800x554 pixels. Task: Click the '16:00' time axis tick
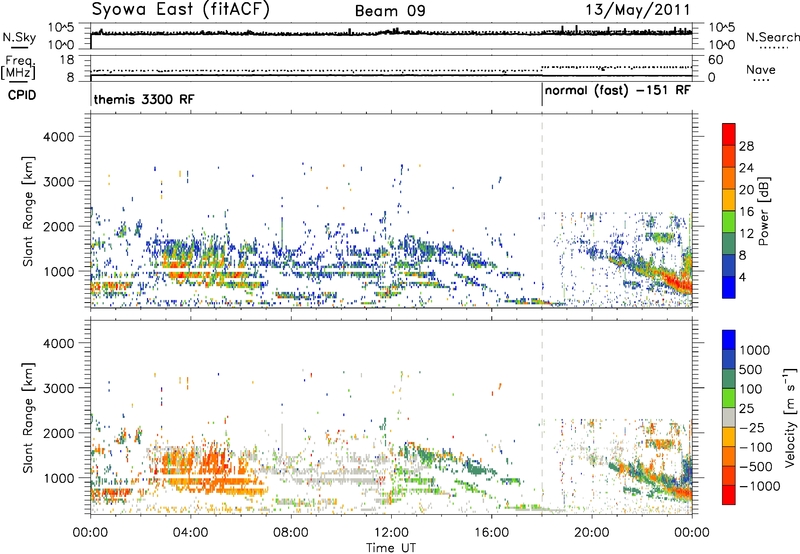(491, 533)
